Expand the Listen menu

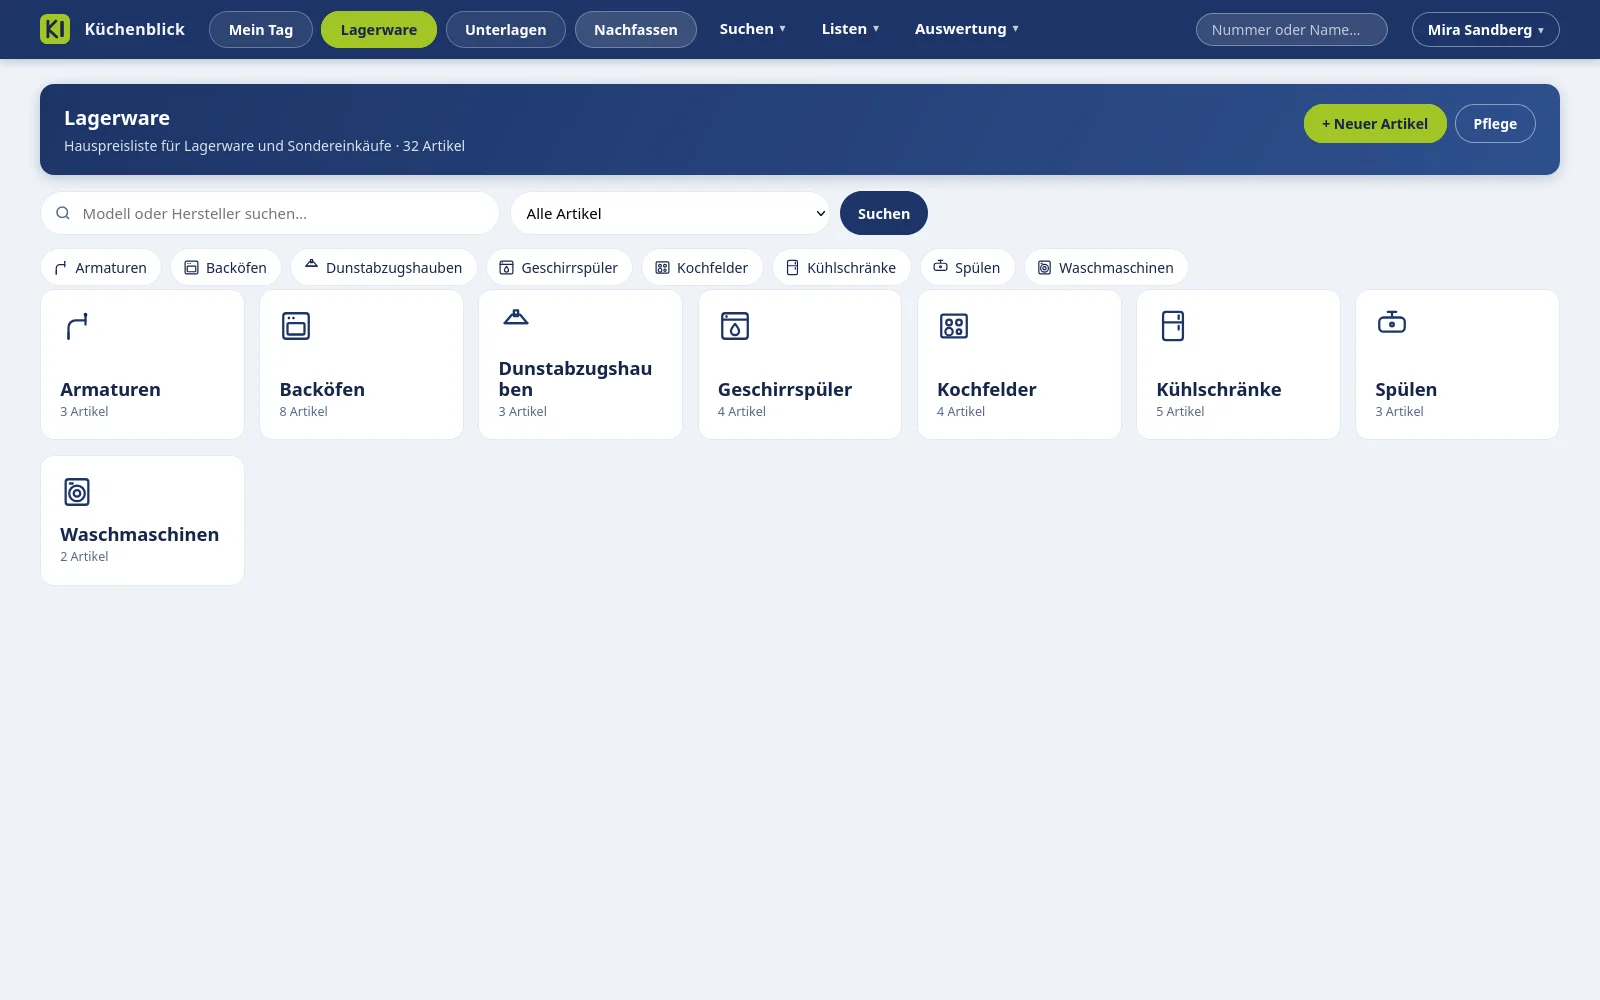coord(850,29)
